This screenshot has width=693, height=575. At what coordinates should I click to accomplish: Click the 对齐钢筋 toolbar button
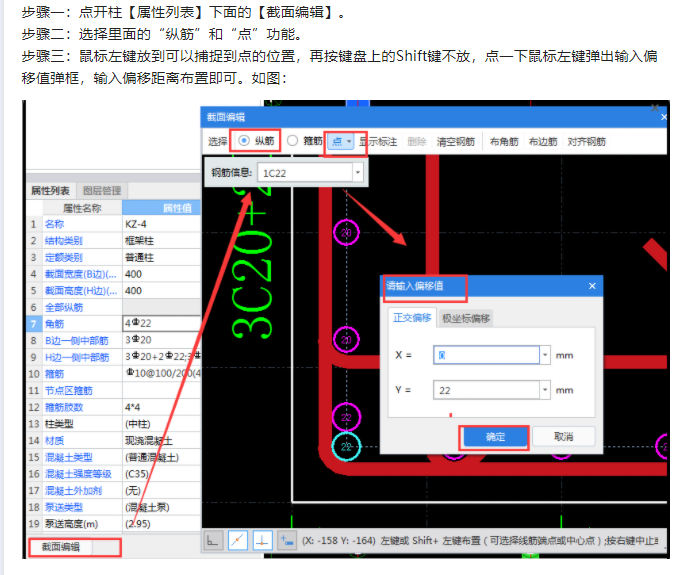586,142
